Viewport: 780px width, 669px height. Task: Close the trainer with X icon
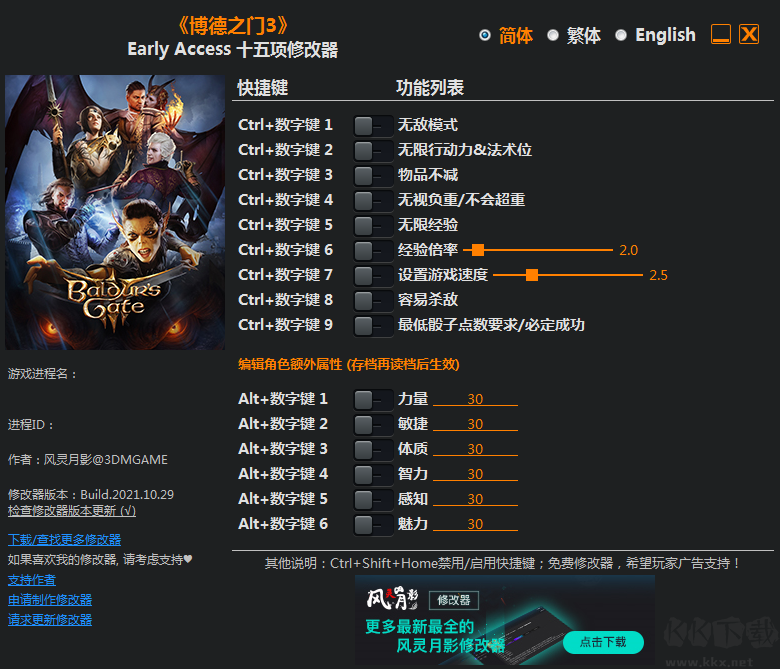(x=749, y=34)
